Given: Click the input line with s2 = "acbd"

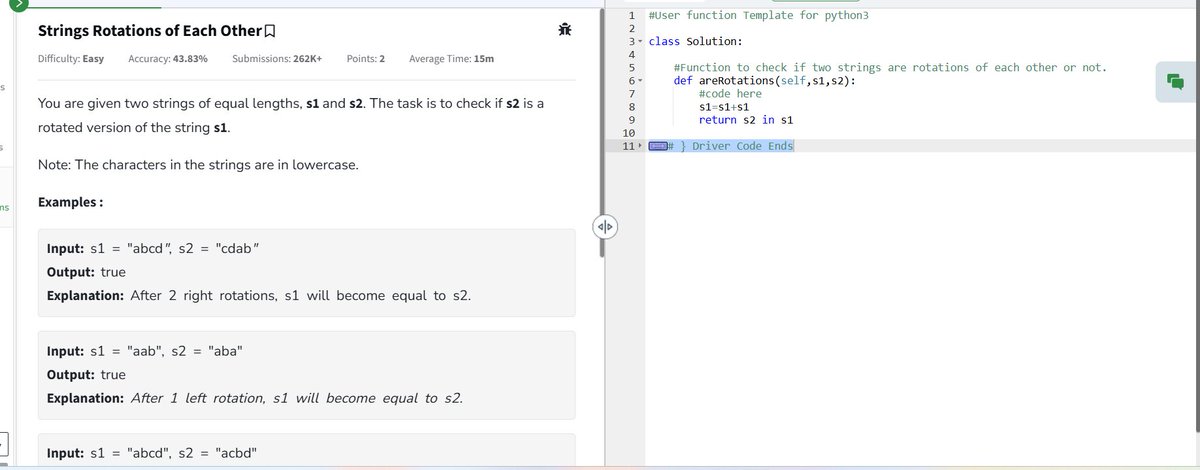Looking at the screenshot, I should pyautogui.click(x=152, y=454).
